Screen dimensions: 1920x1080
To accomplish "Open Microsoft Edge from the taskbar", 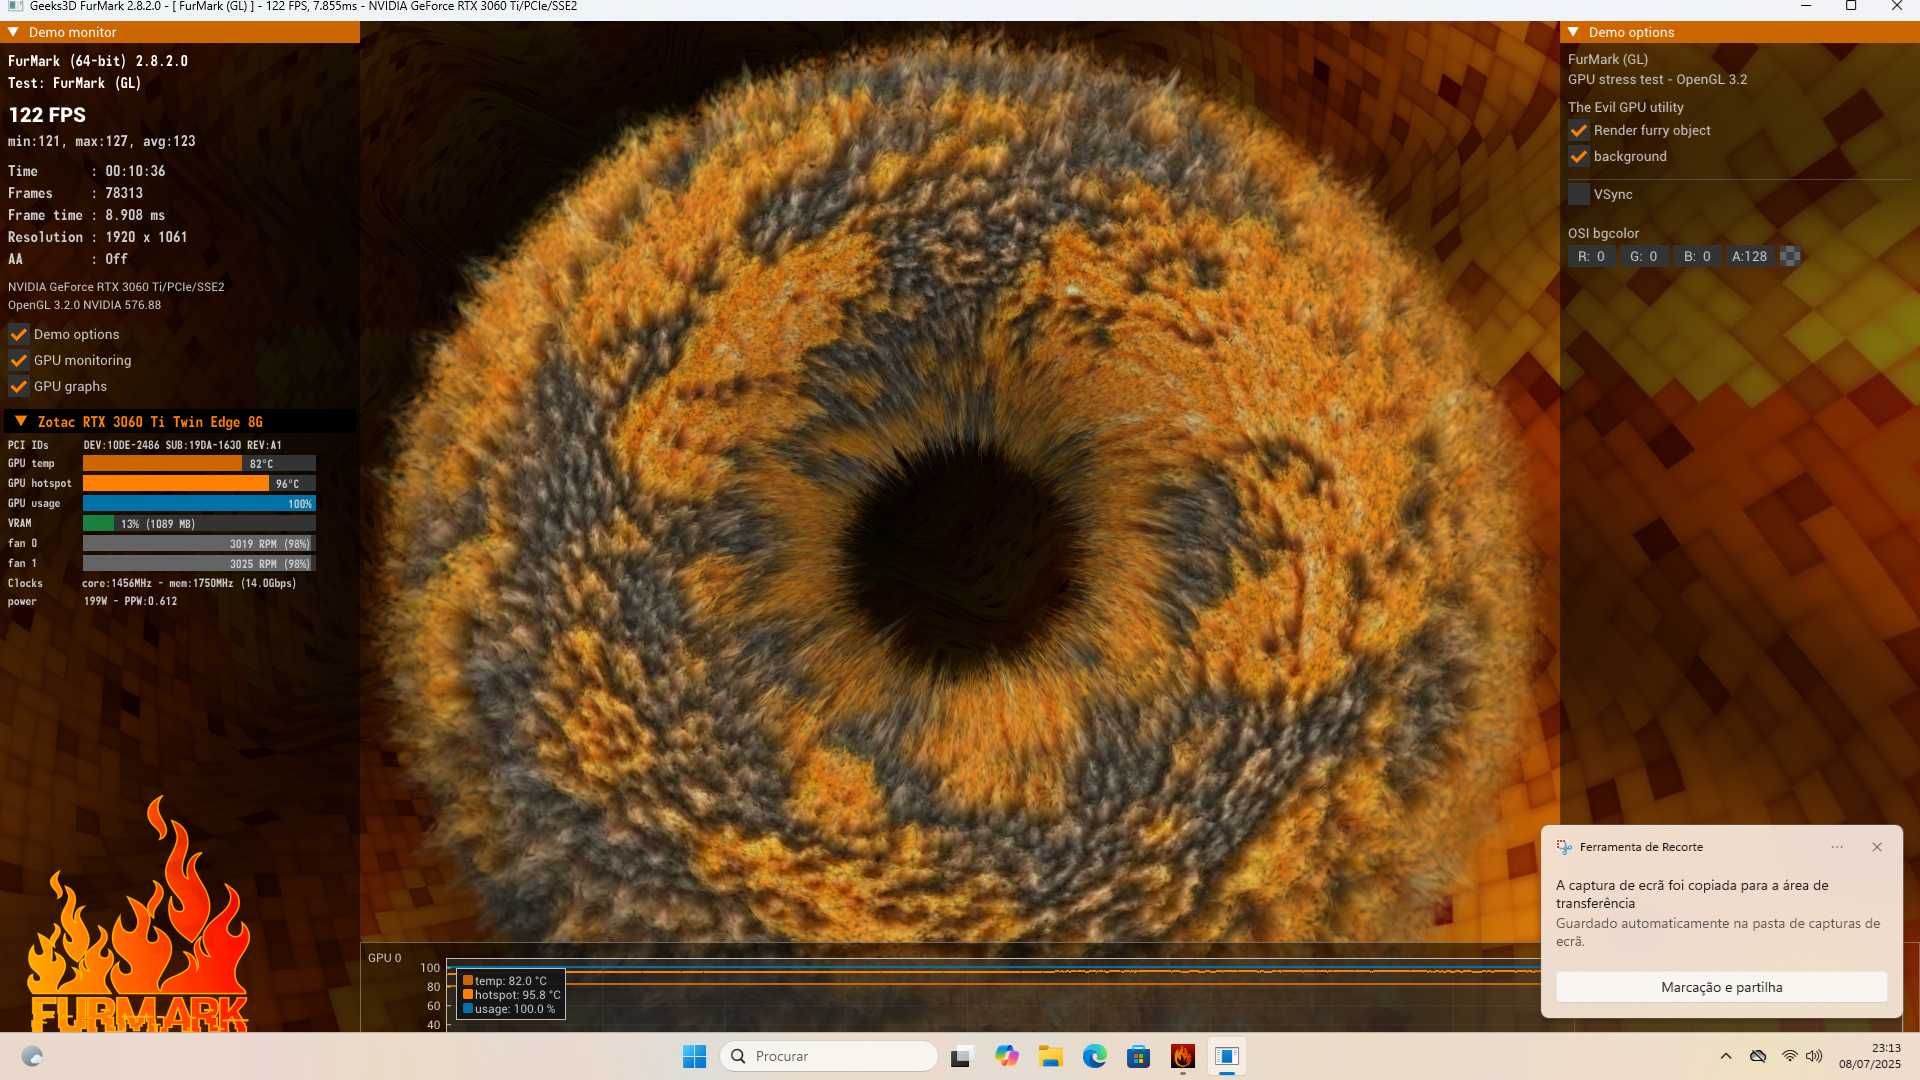I will [1094, 1056].
